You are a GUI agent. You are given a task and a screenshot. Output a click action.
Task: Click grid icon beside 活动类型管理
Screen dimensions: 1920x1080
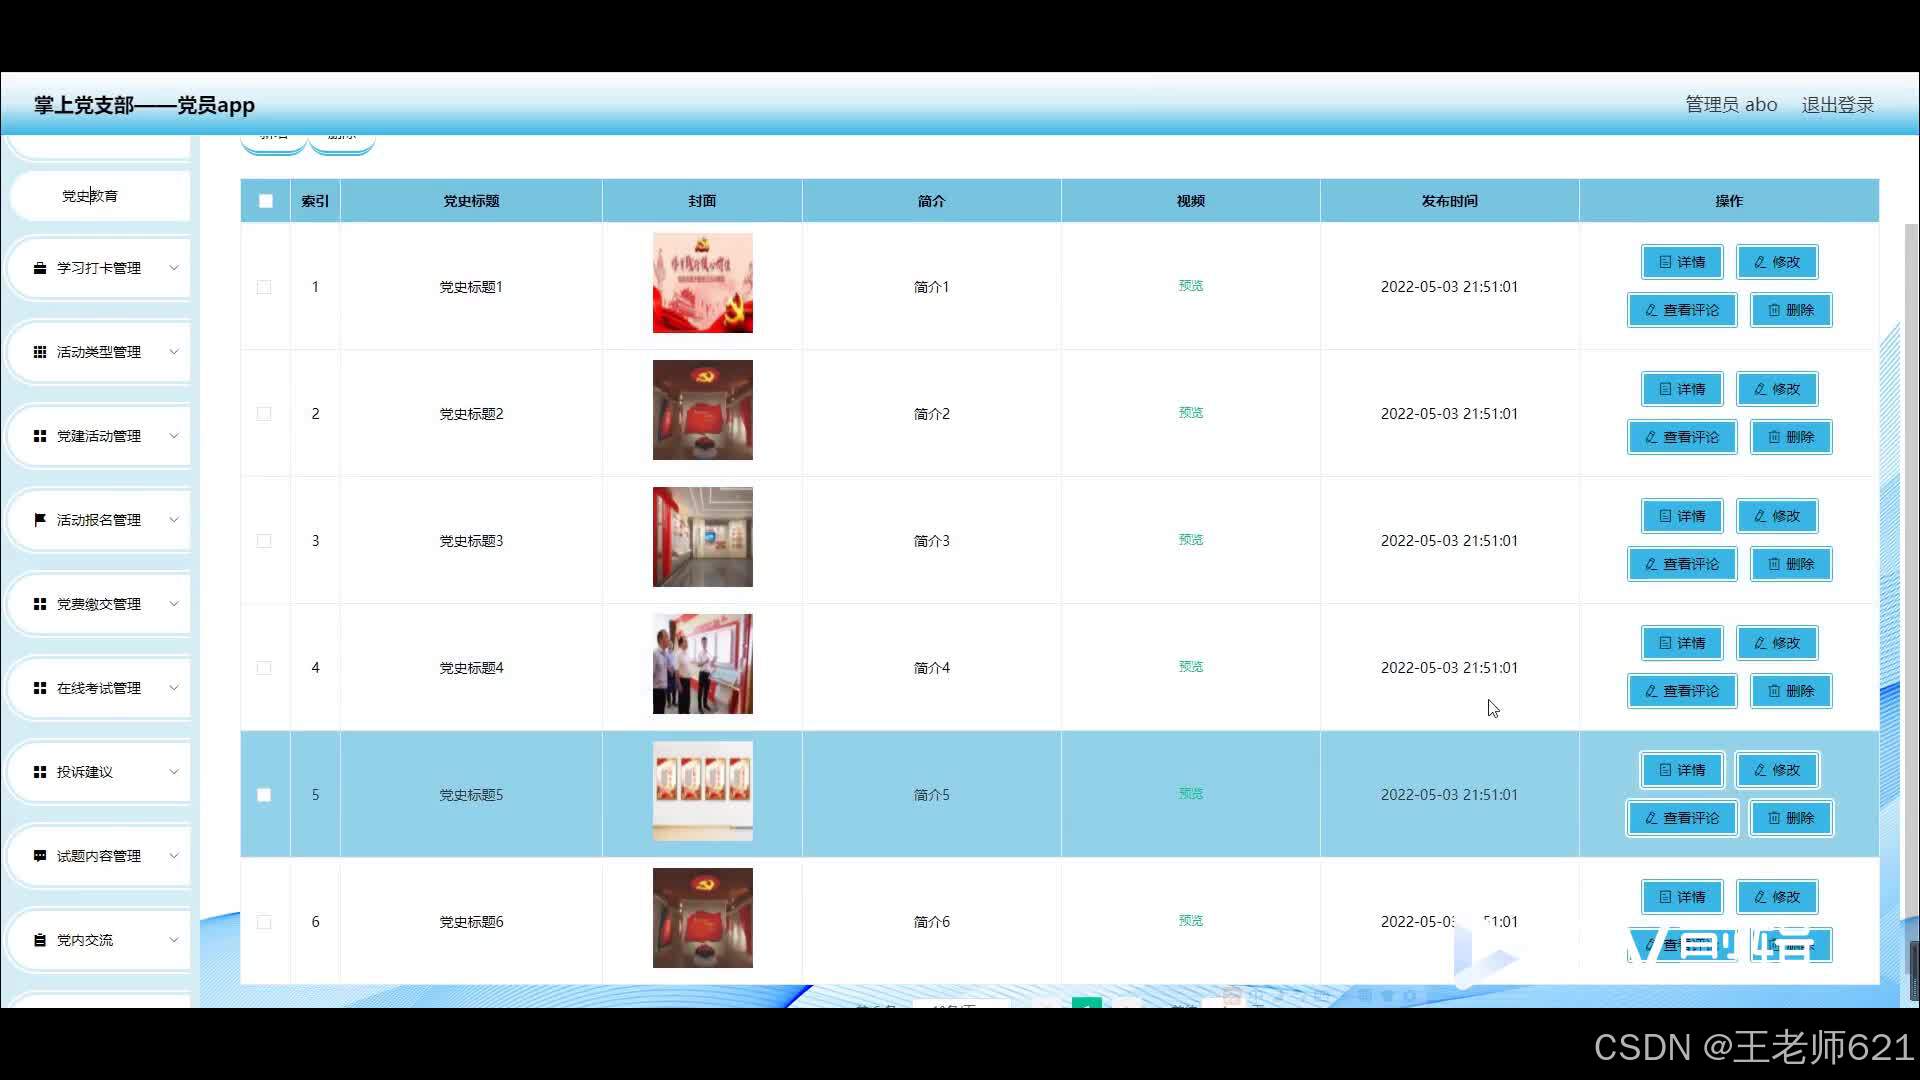(x=40, y=352)
